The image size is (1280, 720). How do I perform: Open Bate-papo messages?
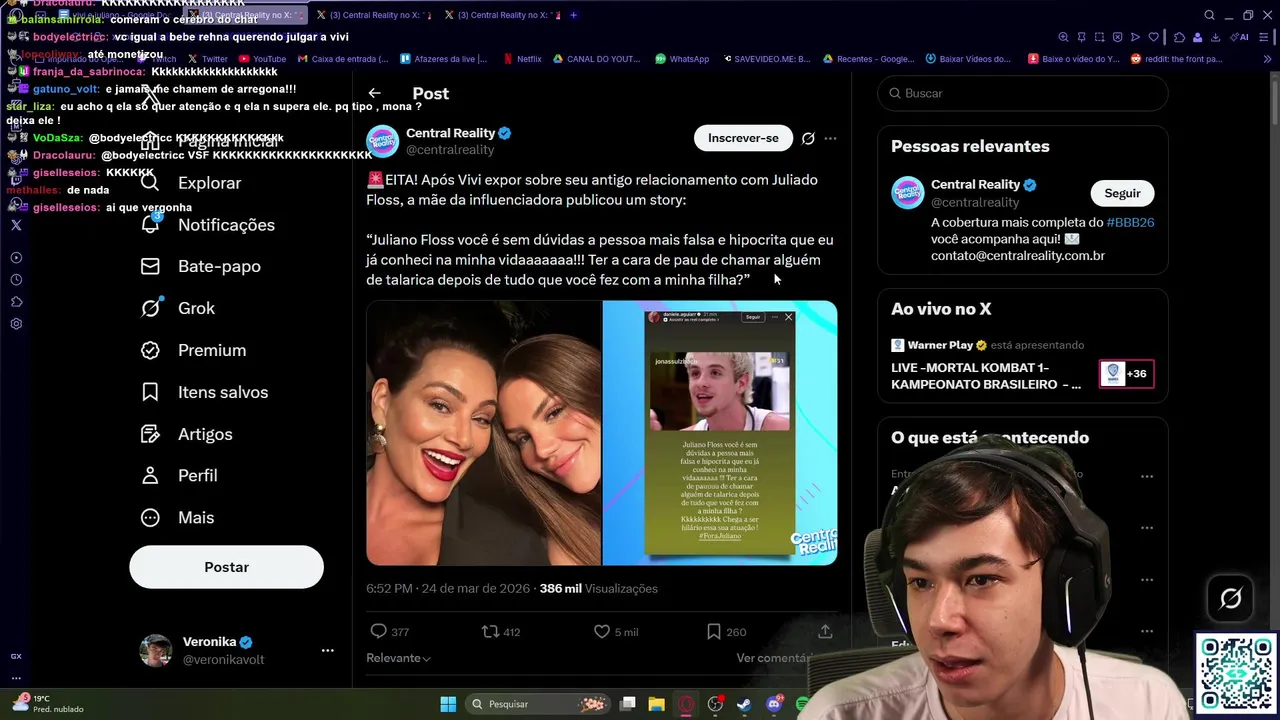coord(200,266)
